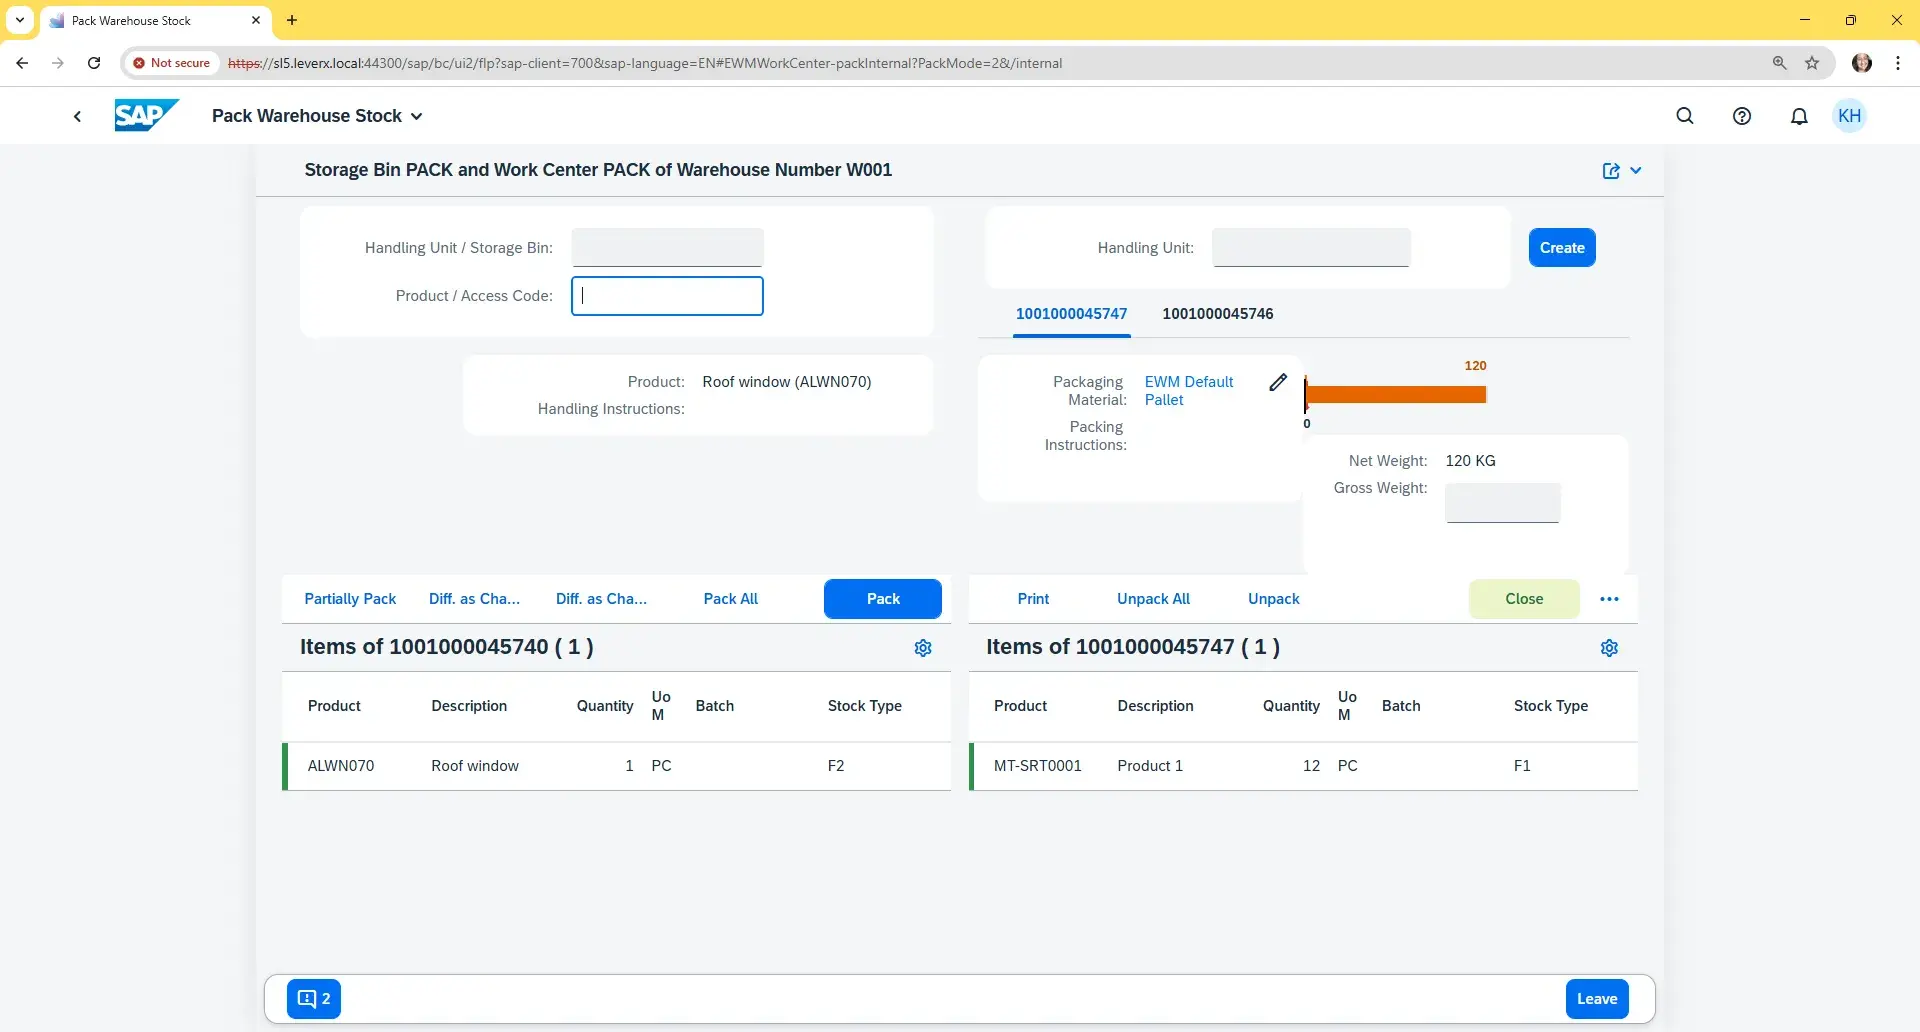
Task: Open the KH user profile avatar
Action: [x=1850, y=116]
